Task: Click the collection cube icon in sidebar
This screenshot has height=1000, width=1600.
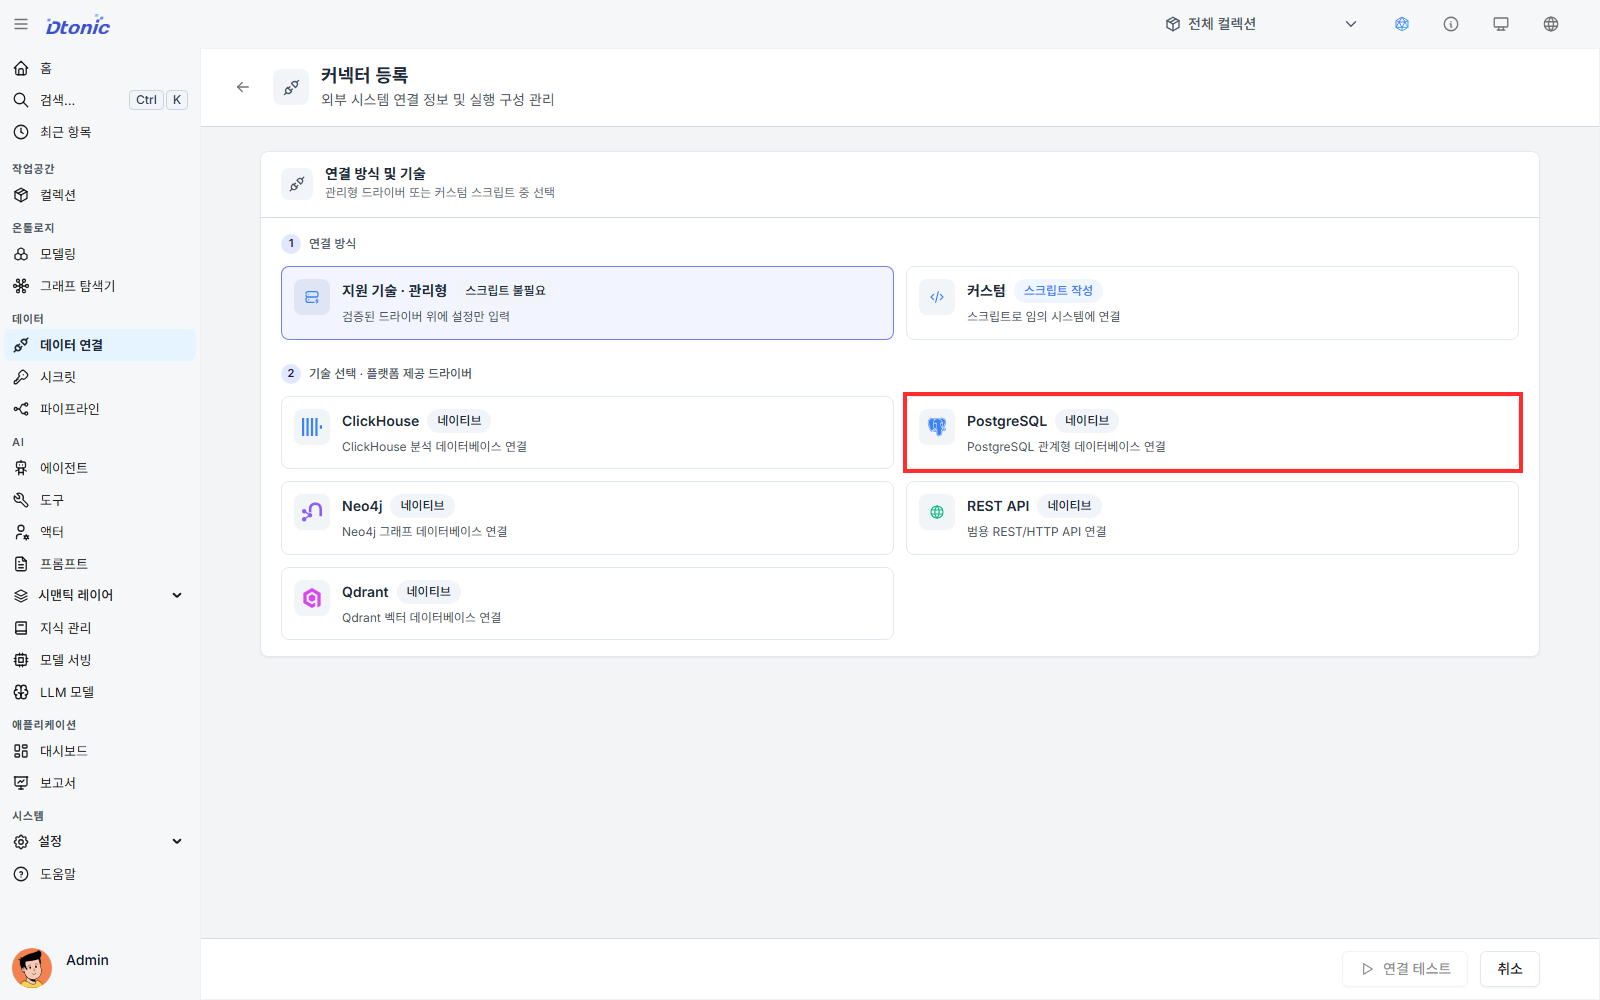Action: (21, 195)
